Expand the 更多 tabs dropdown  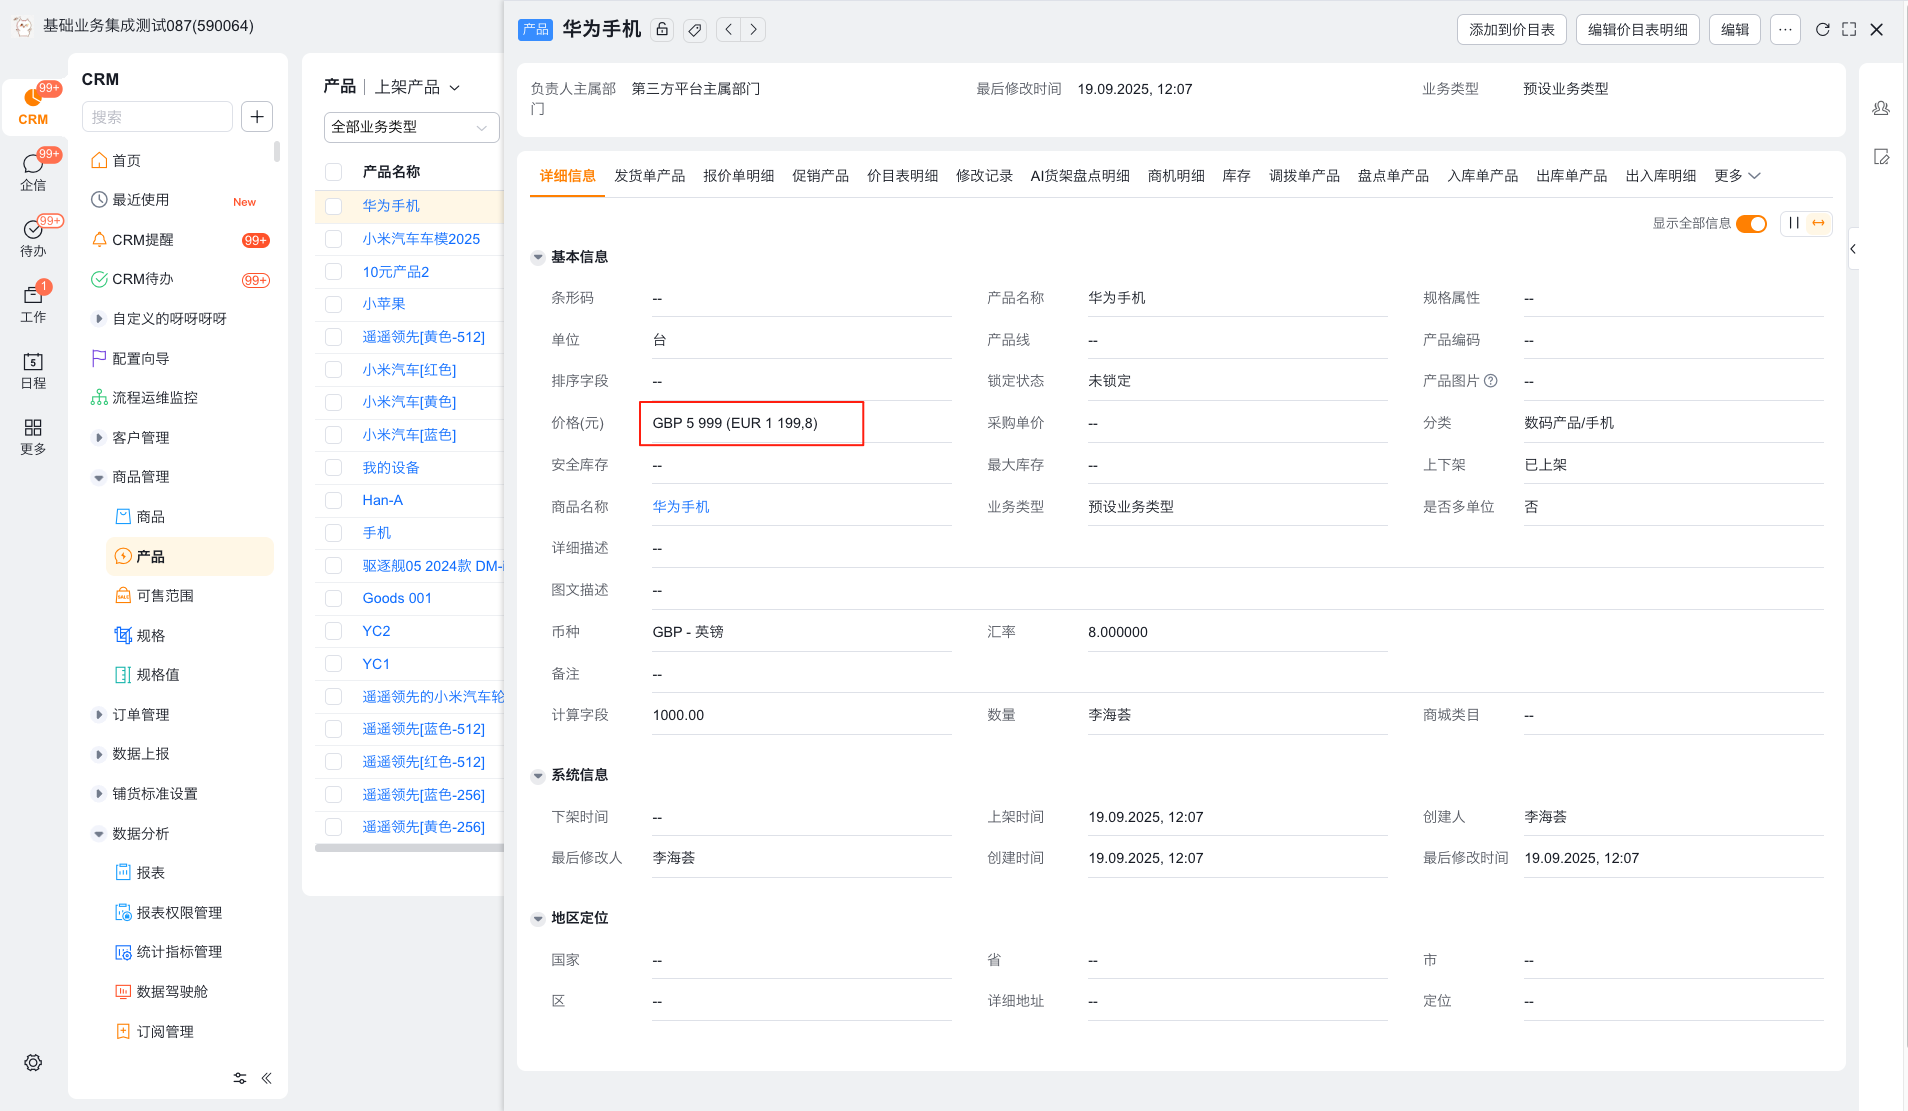click(x=1737, y=176)
